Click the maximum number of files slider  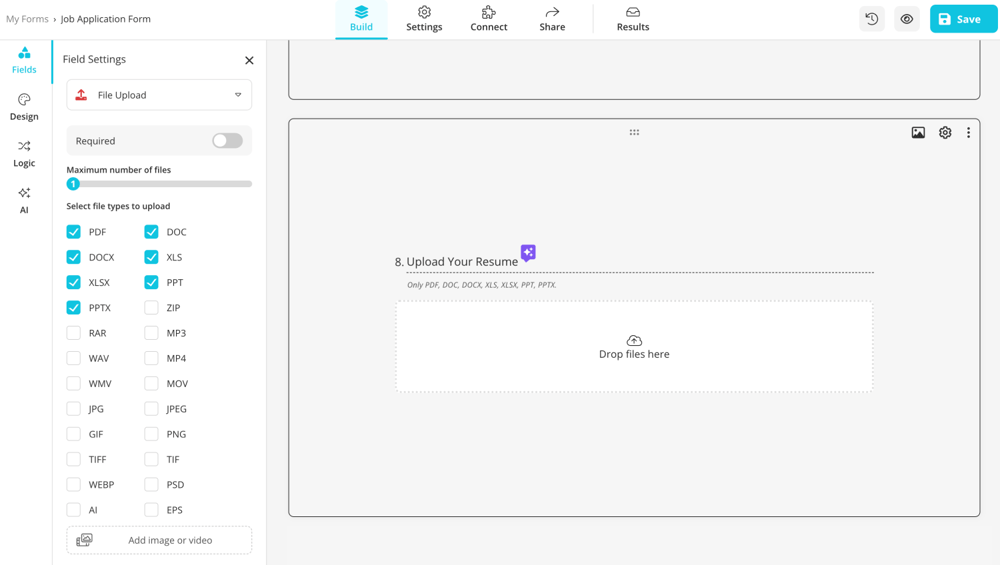point(159,184)
